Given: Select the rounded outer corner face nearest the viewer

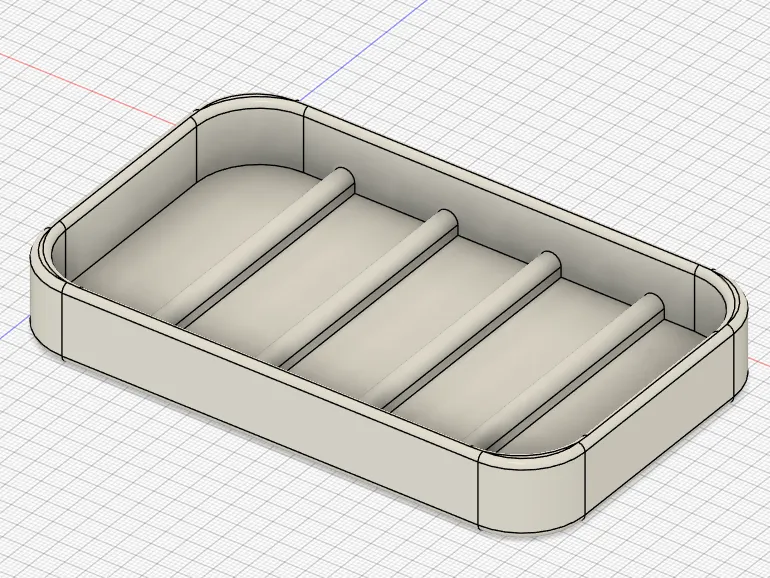Looking at the screenshot, I should [x=531, y=492].
